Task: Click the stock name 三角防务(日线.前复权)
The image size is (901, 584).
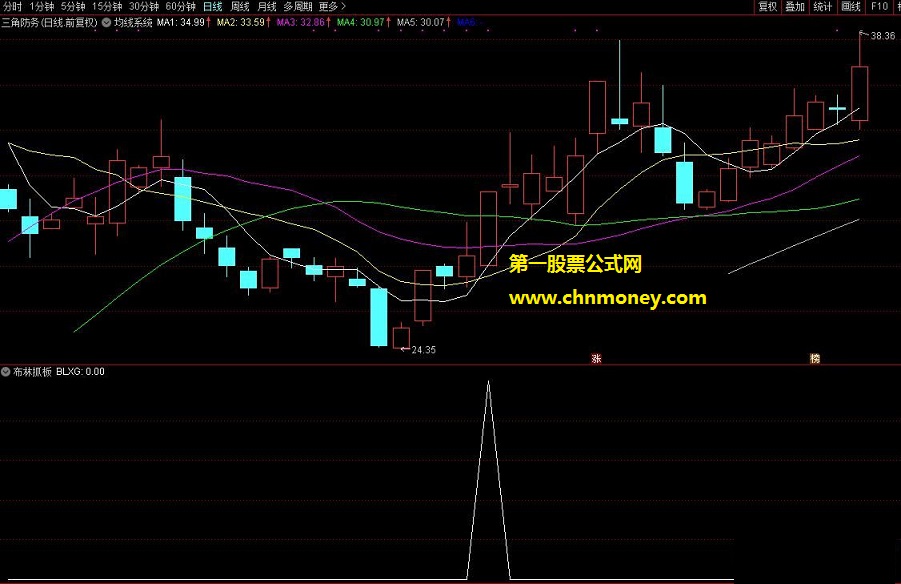Action: [49, 22]
